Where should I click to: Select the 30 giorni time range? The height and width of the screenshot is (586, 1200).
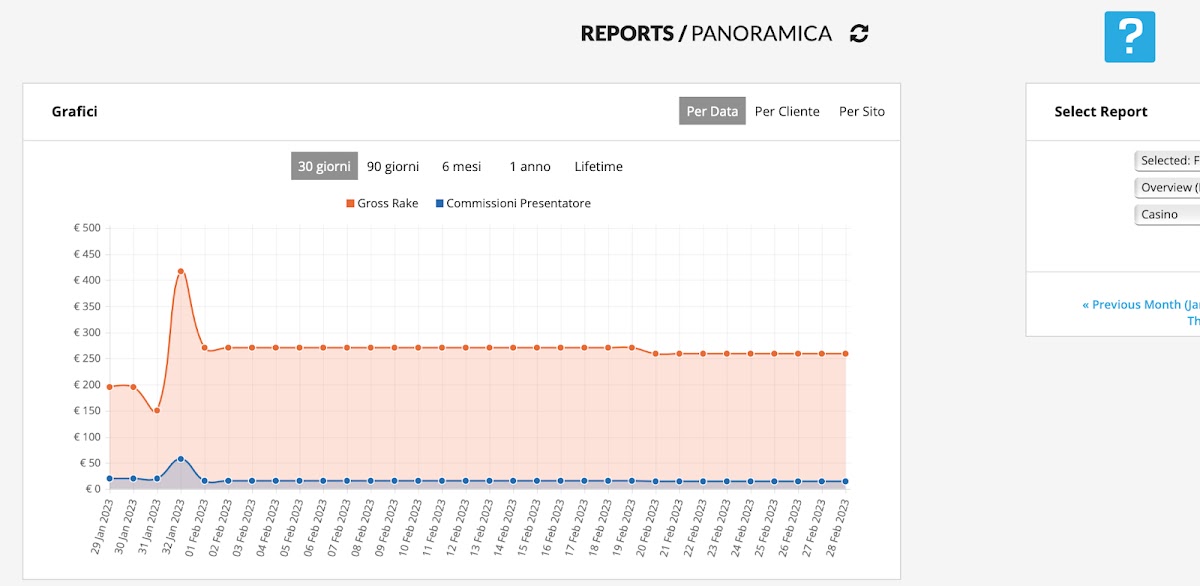(x=324, y=167)
